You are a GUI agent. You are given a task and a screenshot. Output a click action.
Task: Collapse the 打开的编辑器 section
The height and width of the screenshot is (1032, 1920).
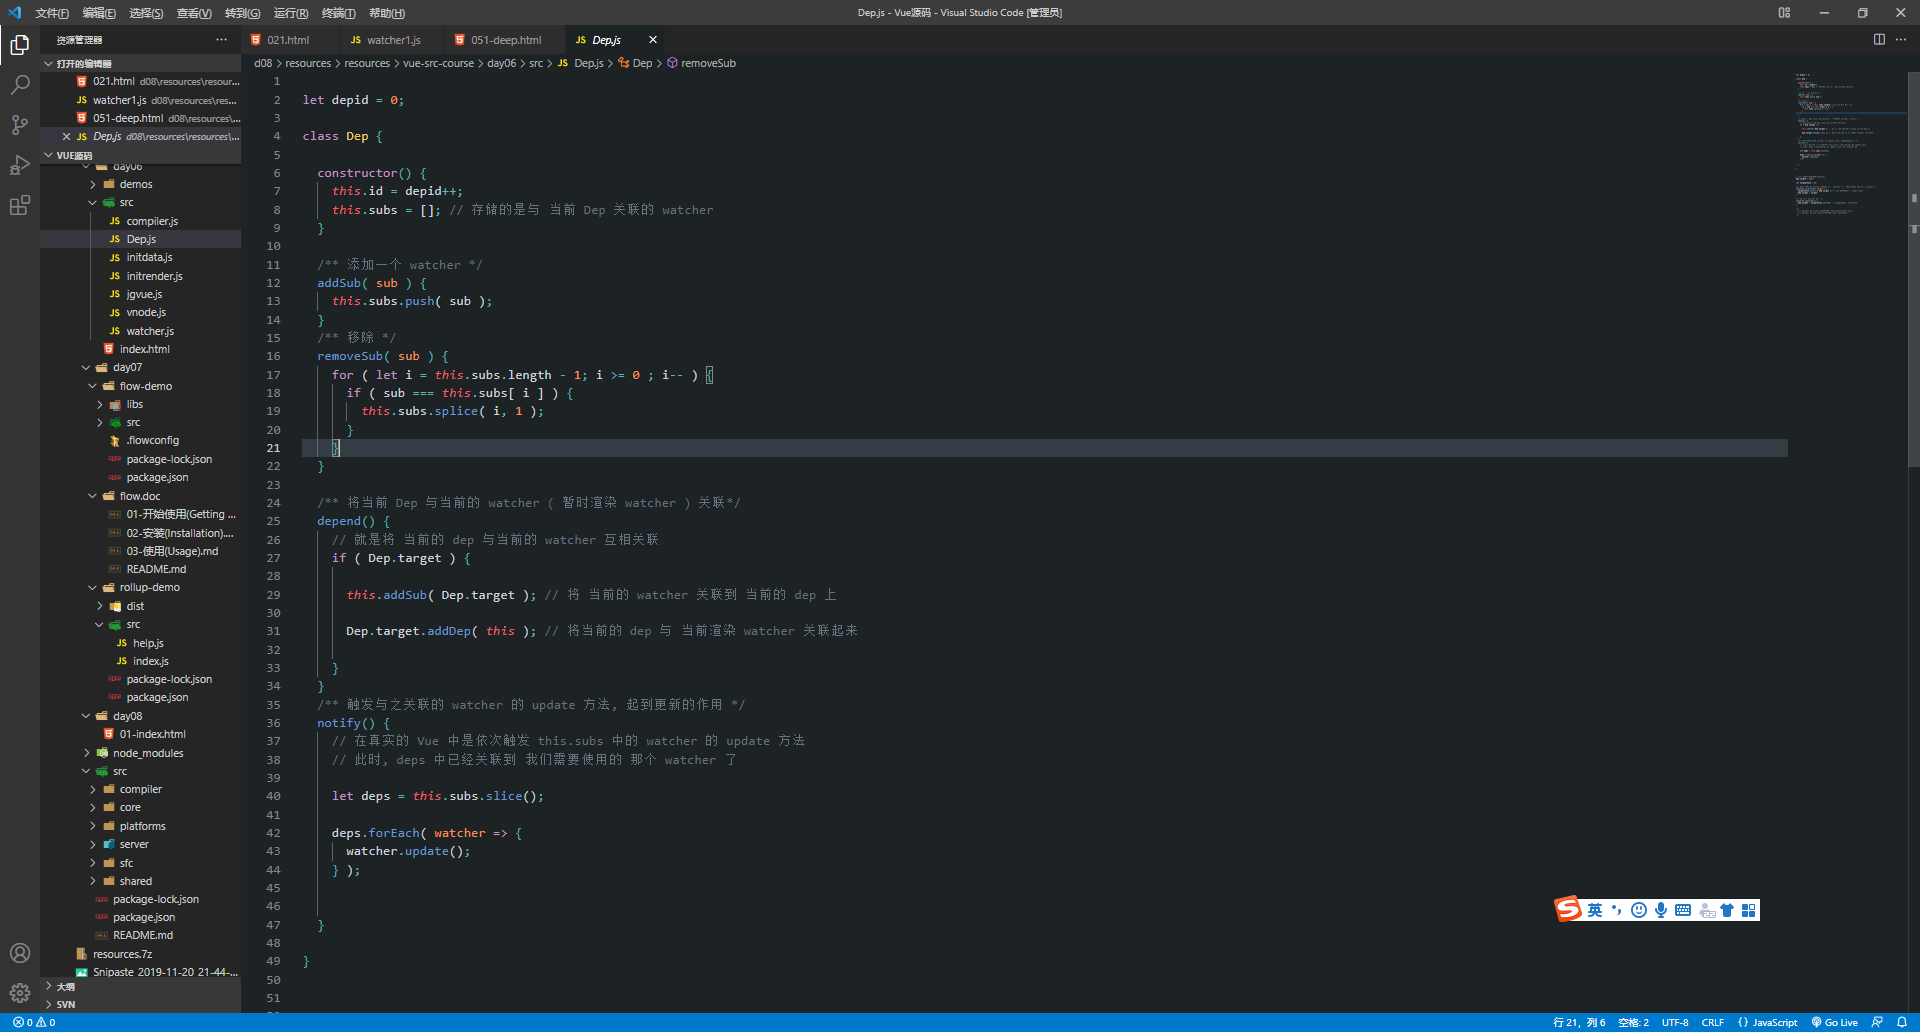tap(140, 63)
